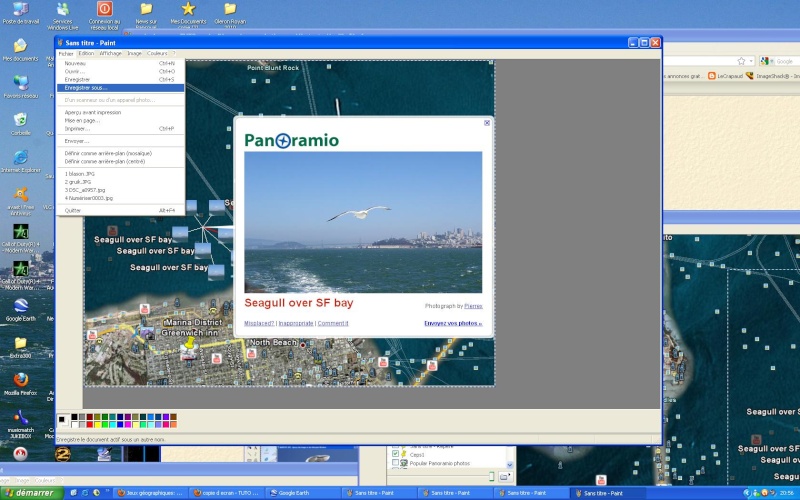Open recent file 4 Numériser0003.jpg
This screenshot has width=800, height=500.
120,198
